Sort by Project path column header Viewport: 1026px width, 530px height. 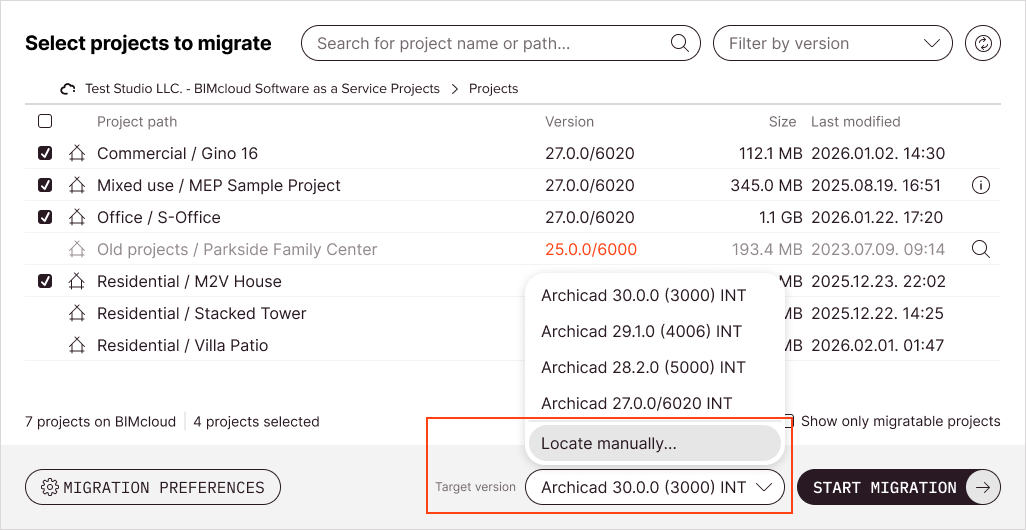(137, 122)
